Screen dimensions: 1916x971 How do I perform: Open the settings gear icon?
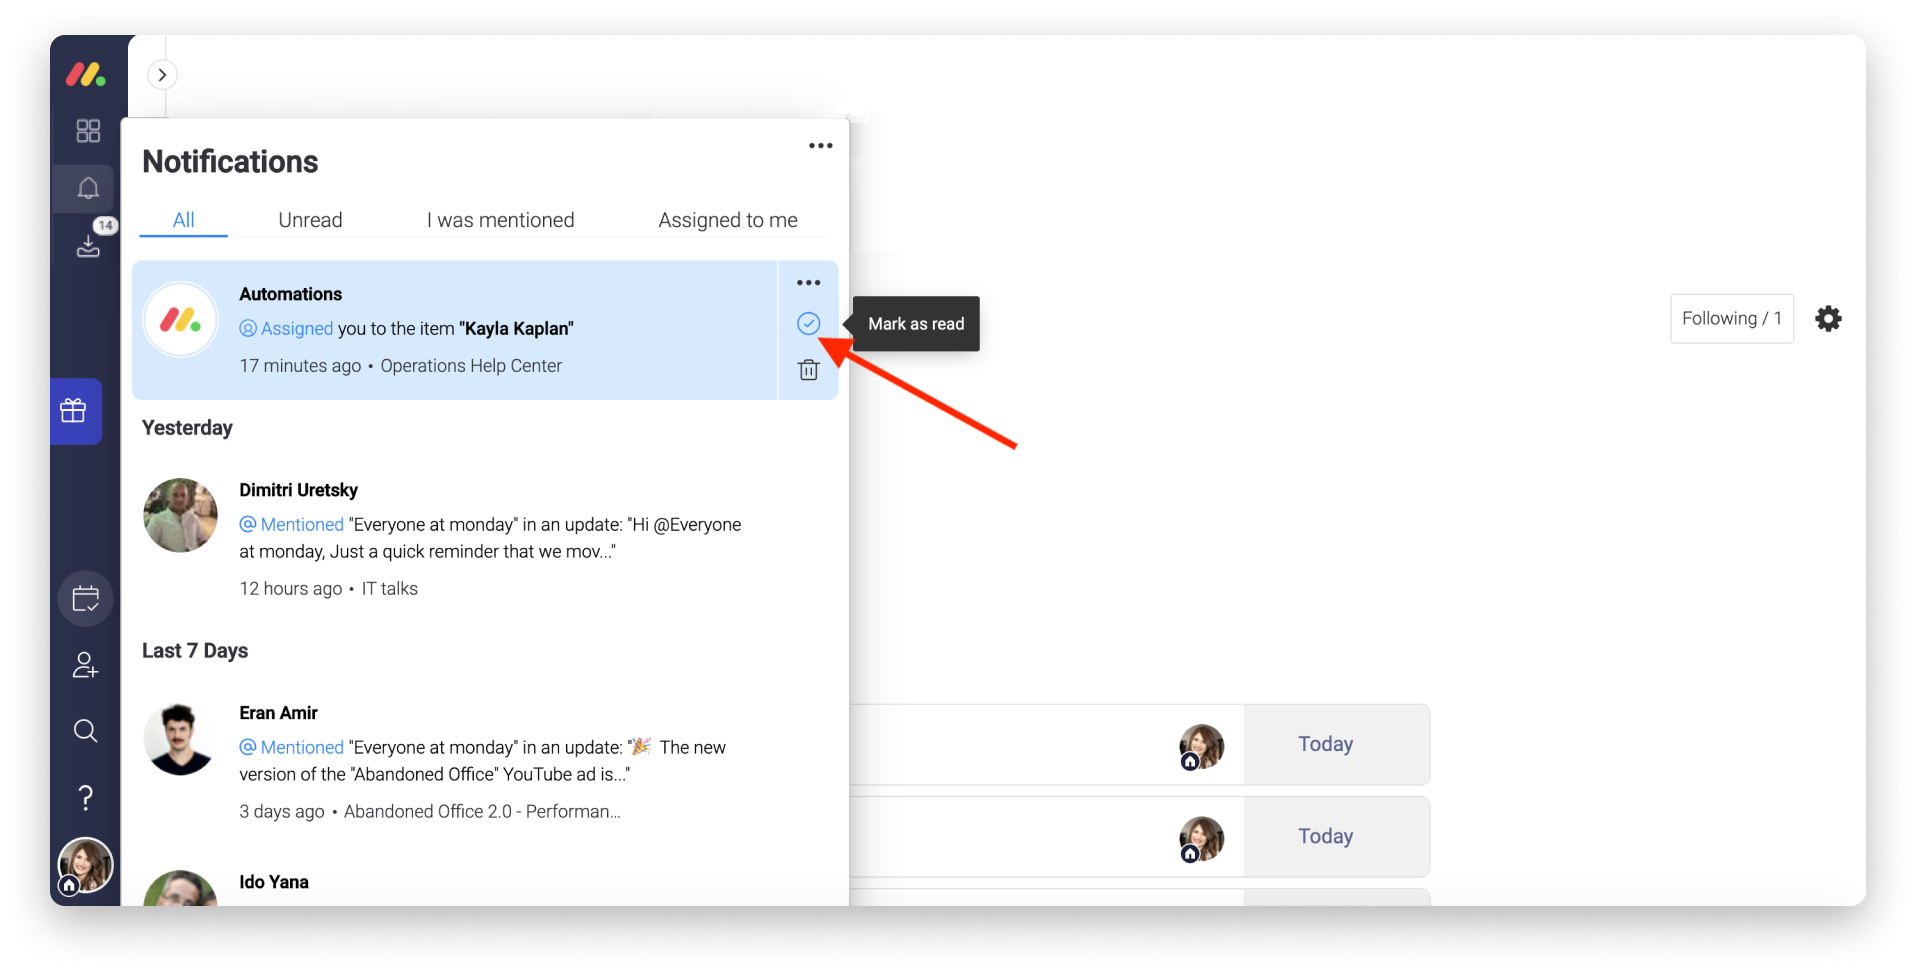pos(1829,319)
